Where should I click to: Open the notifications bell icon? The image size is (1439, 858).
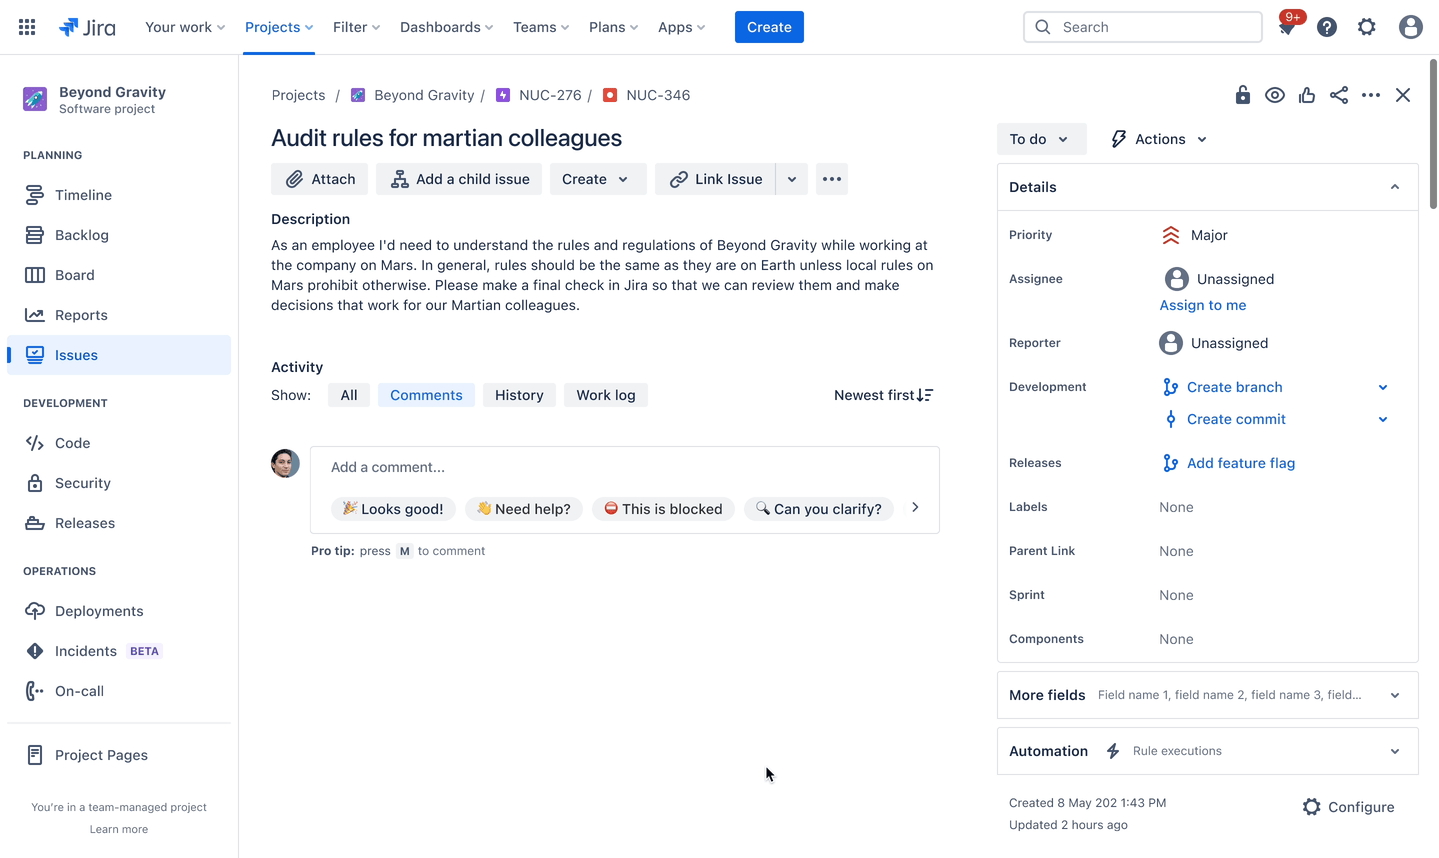point(1287,27)
